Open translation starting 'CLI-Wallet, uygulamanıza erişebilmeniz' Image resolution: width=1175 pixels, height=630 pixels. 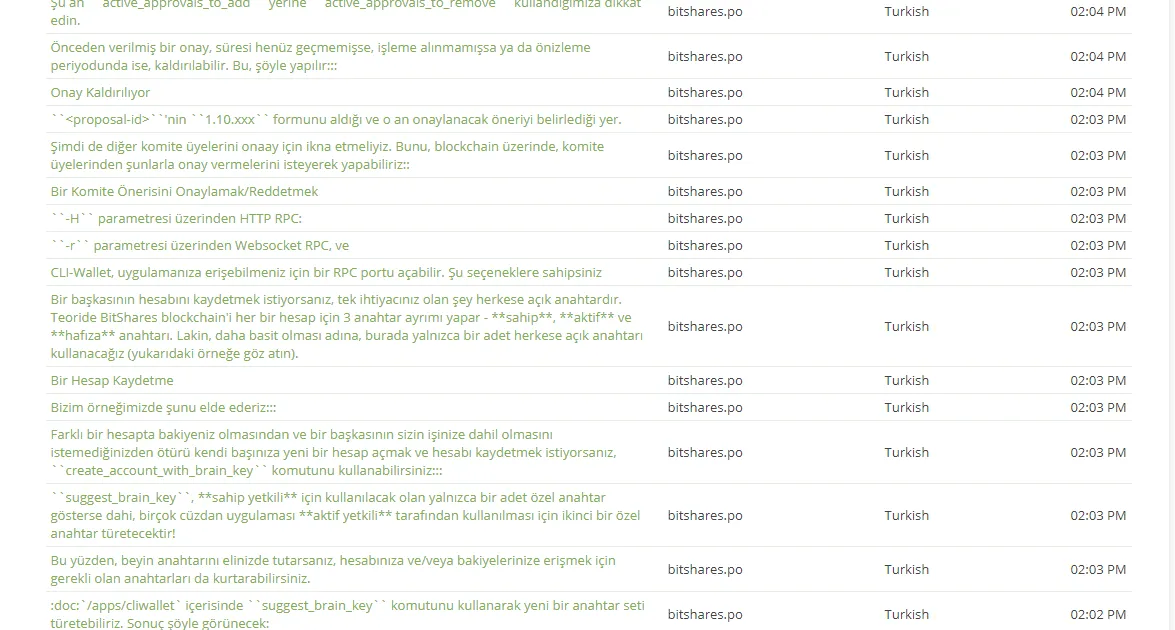[326, 272]
